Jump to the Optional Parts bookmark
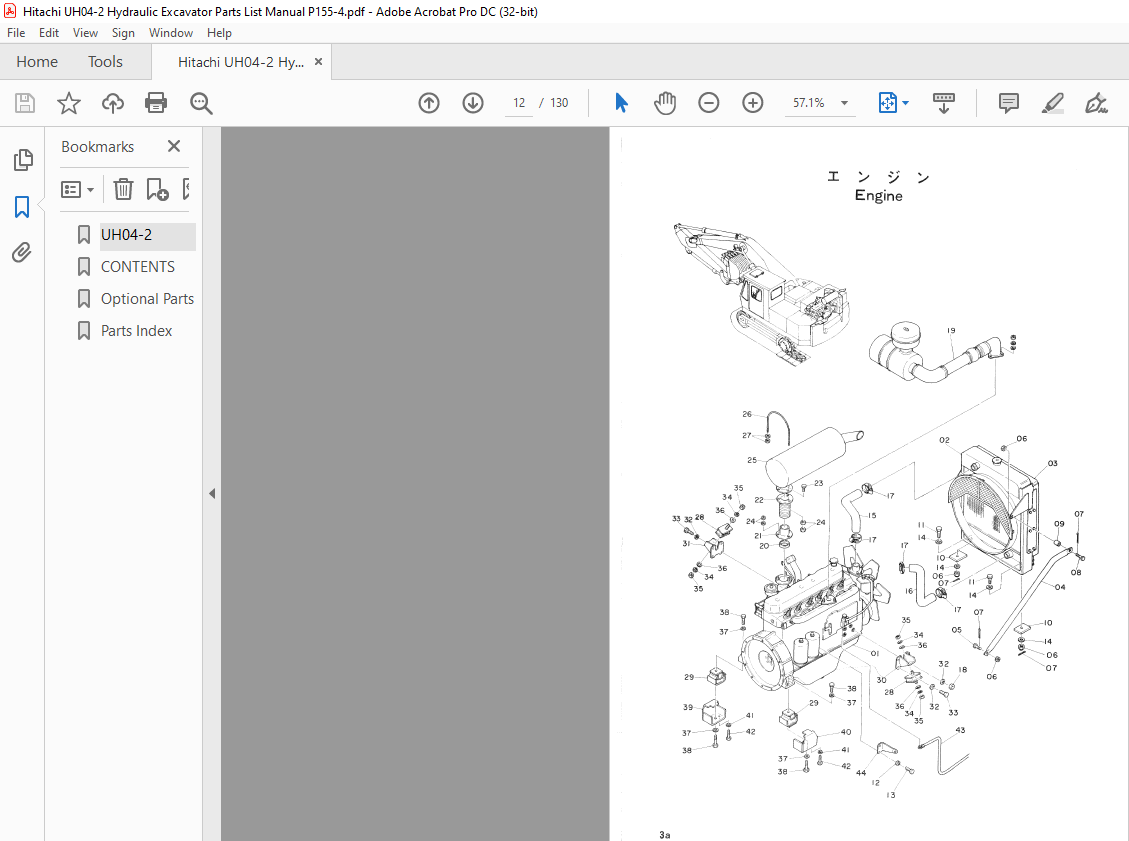Image resolution: width=1129 pixels, height=841 pixels. (x=147, y=299)
